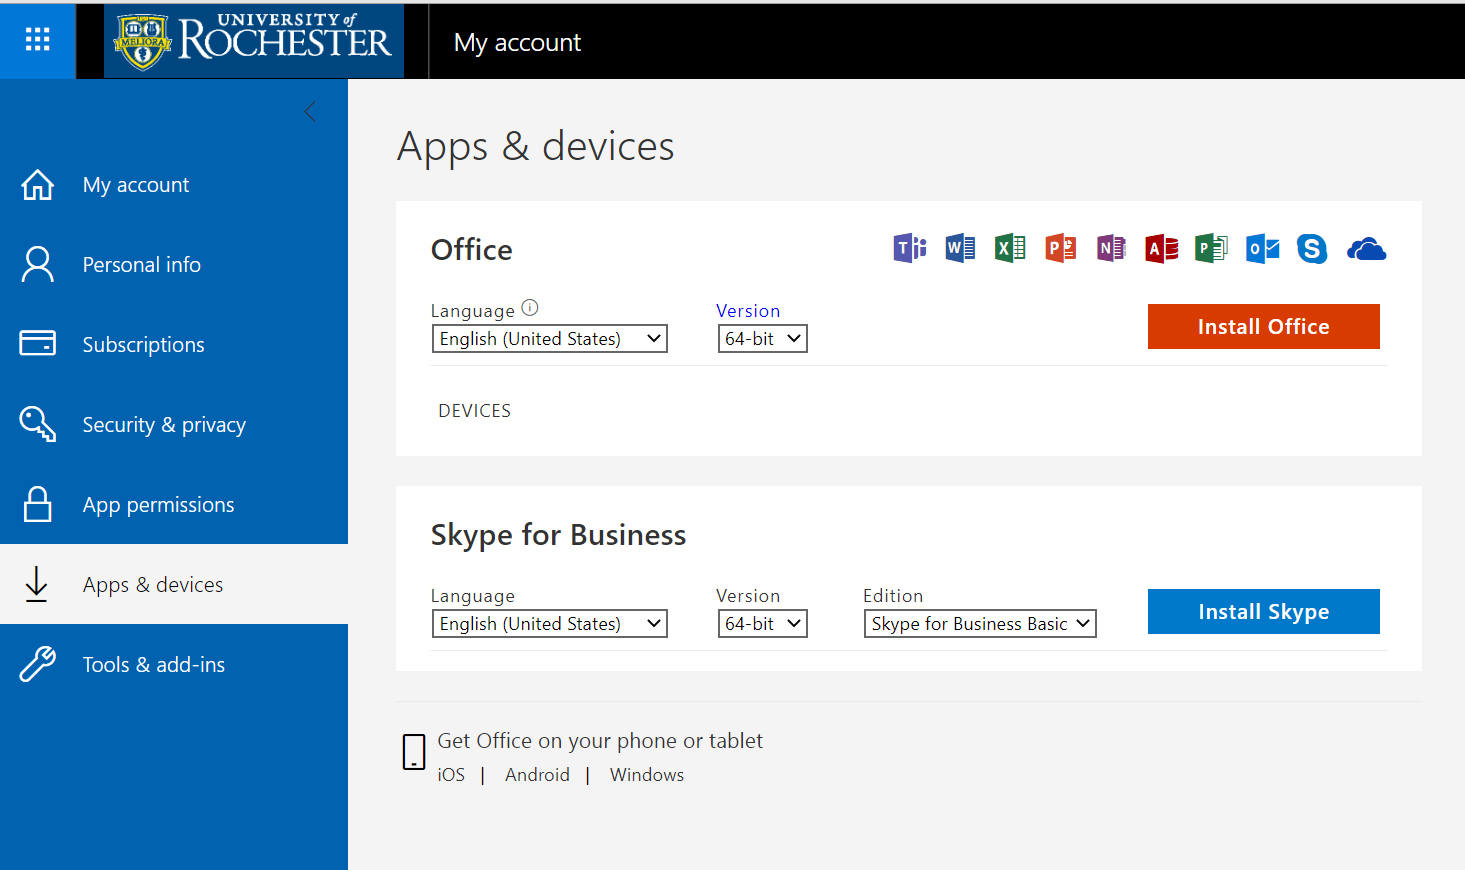
Task: Click the DEVICES label in Office section
Action: 475,411
